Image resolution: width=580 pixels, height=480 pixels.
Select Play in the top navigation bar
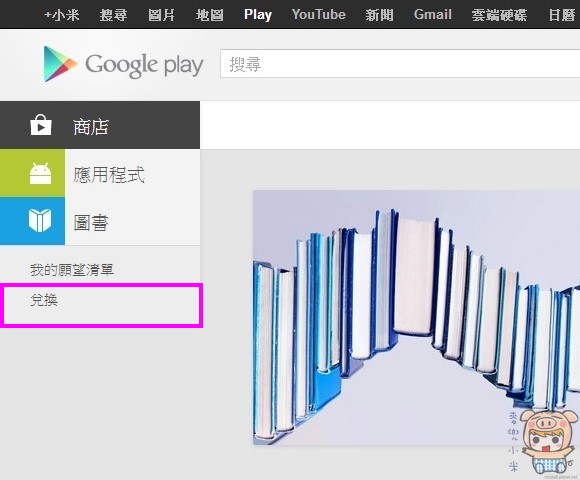[258, 15]
